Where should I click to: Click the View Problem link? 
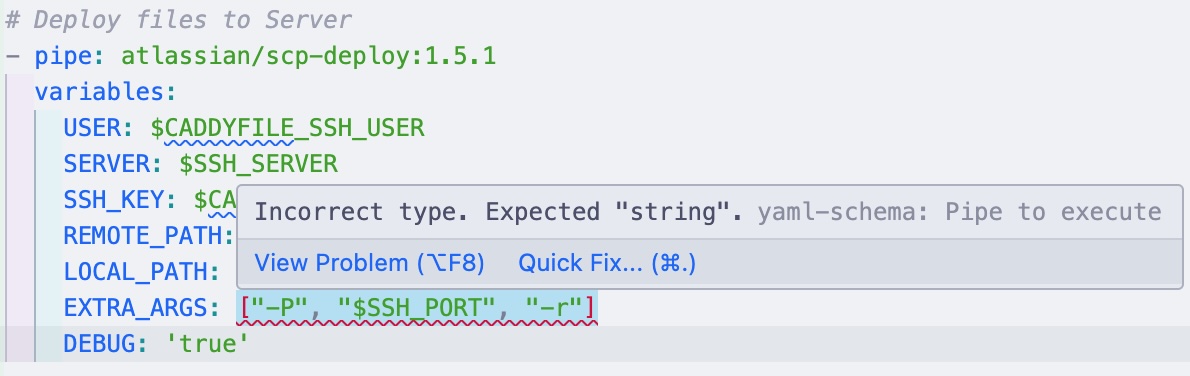(x=369, y=263)
